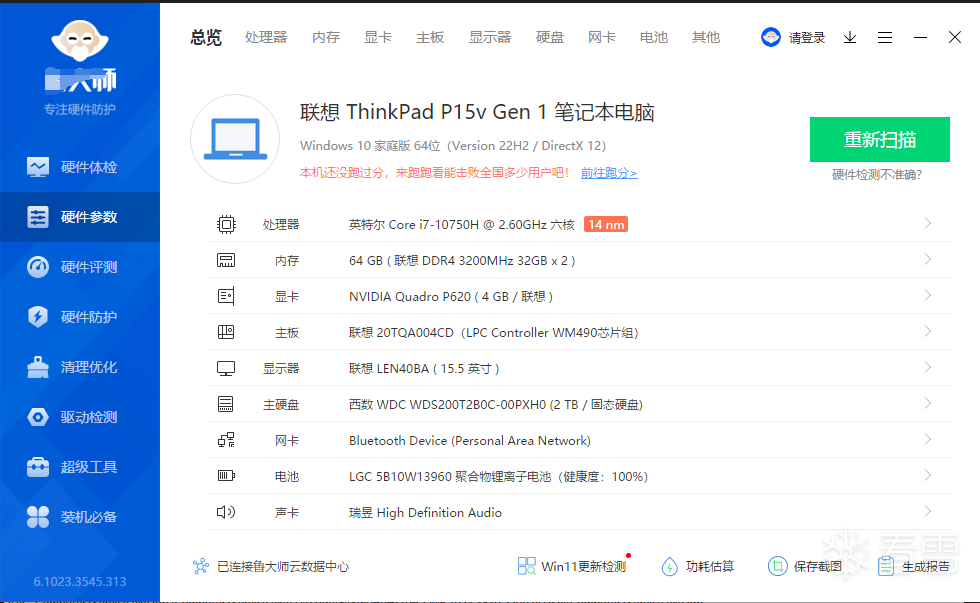Click the 驱动检测 hexagon icon
The height and width of the screenshot is (603, 980).
click(38, 417)
